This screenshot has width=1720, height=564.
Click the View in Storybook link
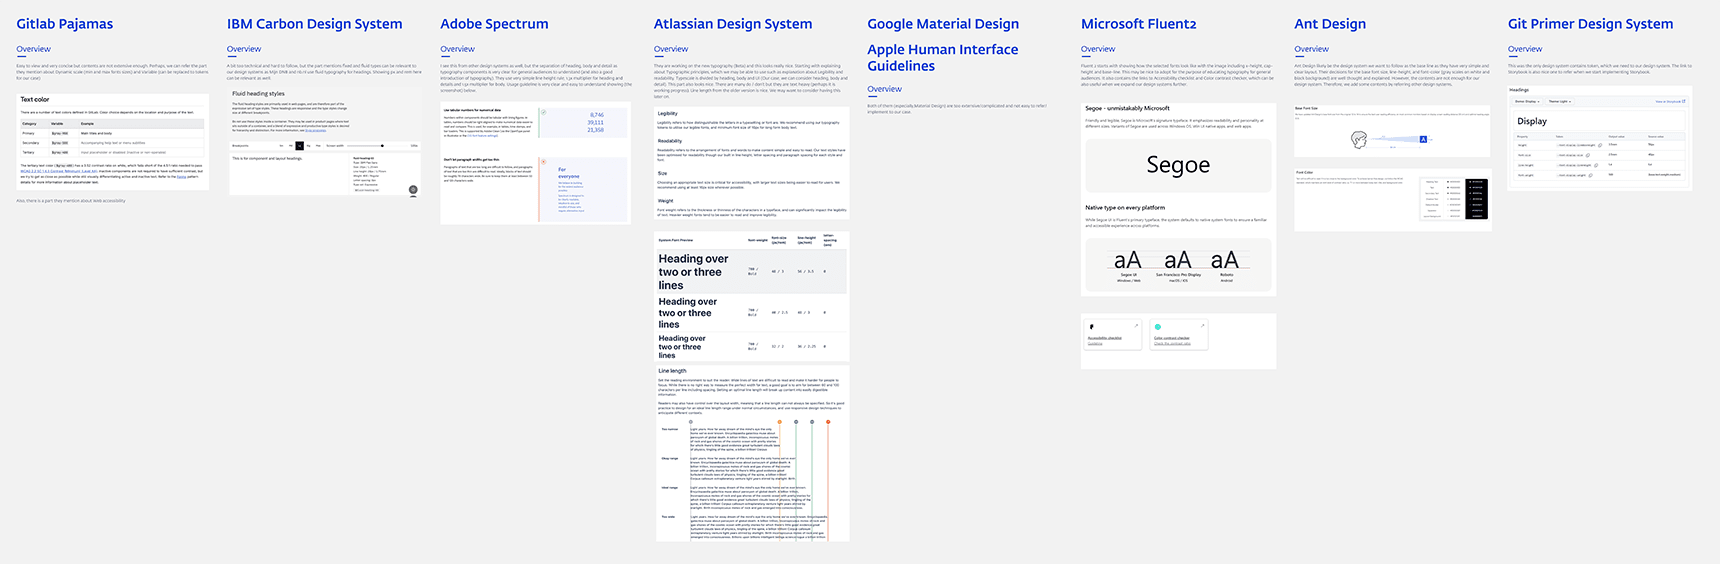pos(1670,101)
